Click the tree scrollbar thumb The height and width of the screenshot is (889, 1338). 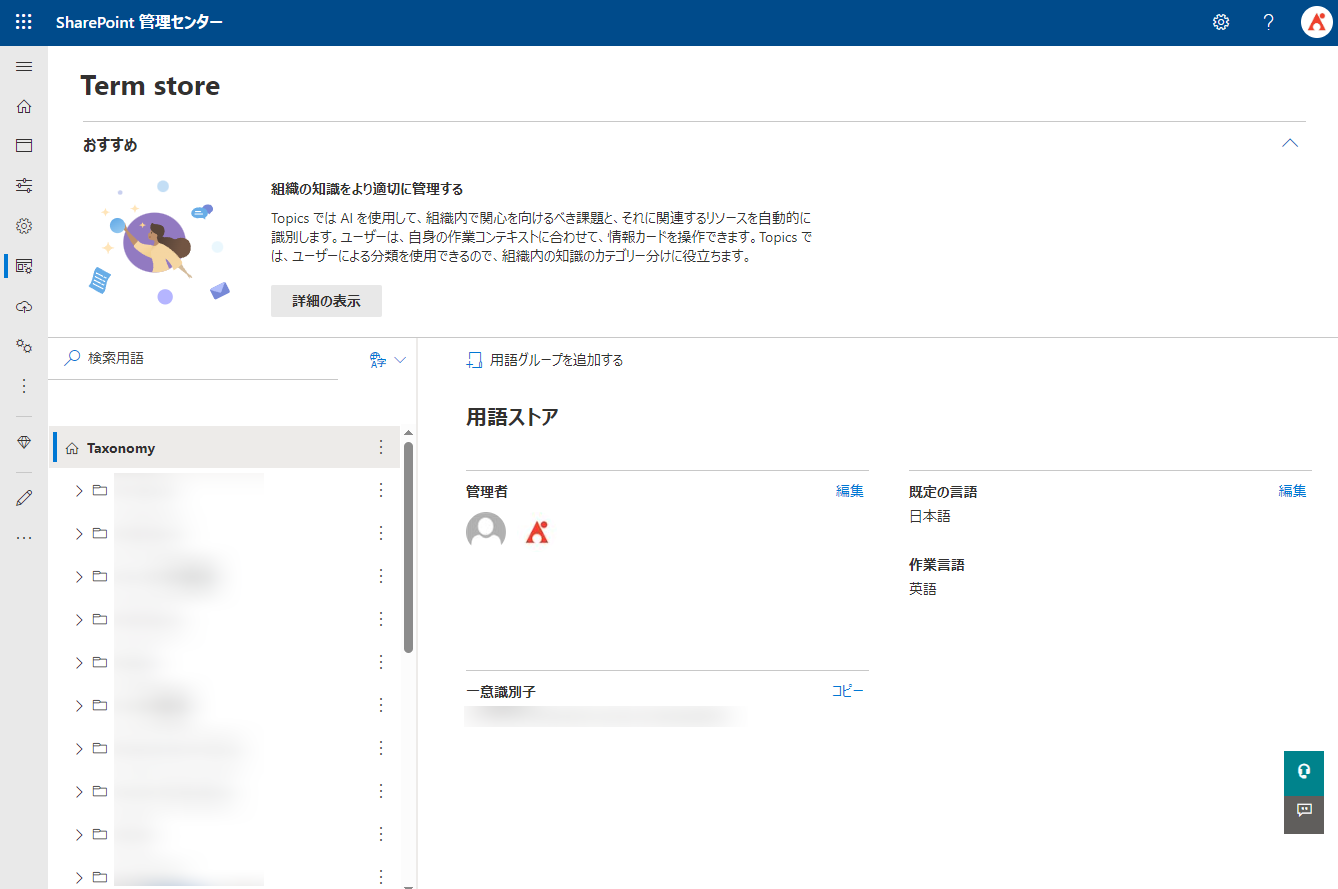click(408, 547)
